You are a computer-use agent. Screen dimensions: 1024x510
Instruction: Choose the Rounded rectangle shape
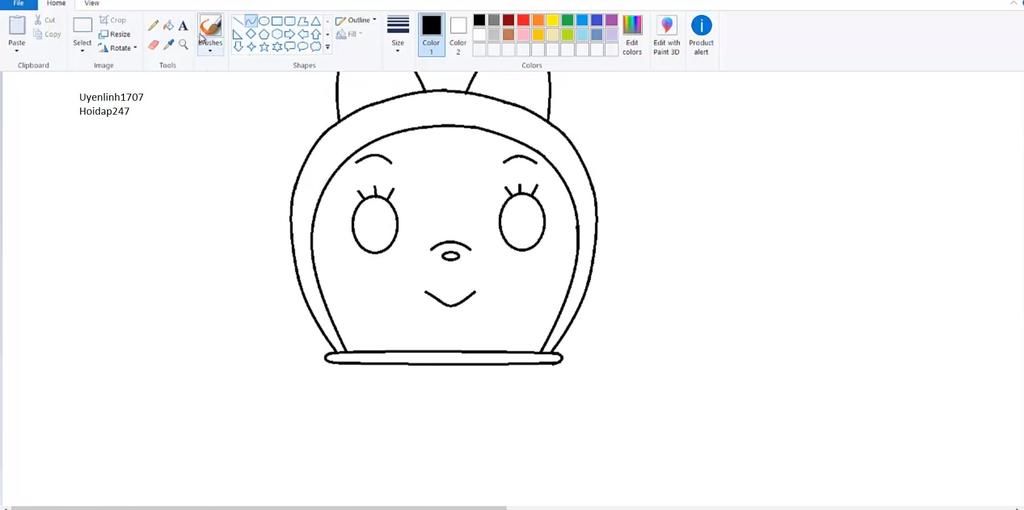pyautogui.click(x=290, y=21)
